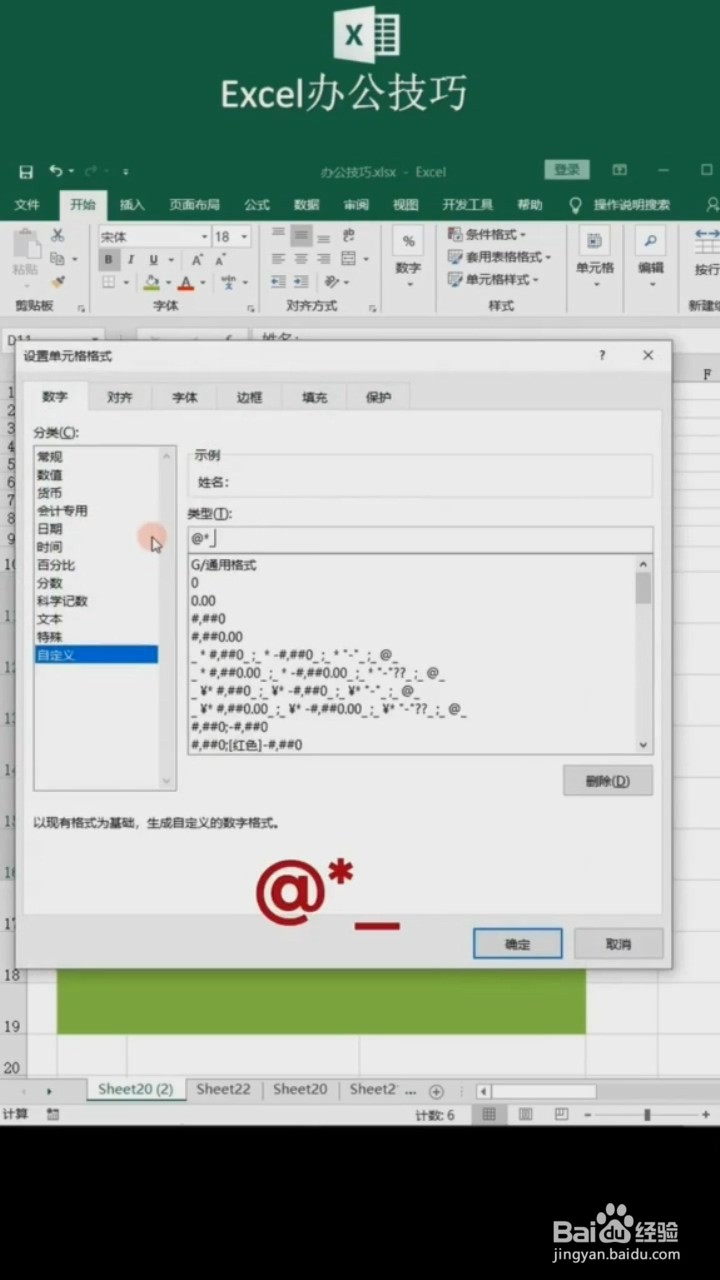Click the Type input field with @*

[x=420, y=539]
